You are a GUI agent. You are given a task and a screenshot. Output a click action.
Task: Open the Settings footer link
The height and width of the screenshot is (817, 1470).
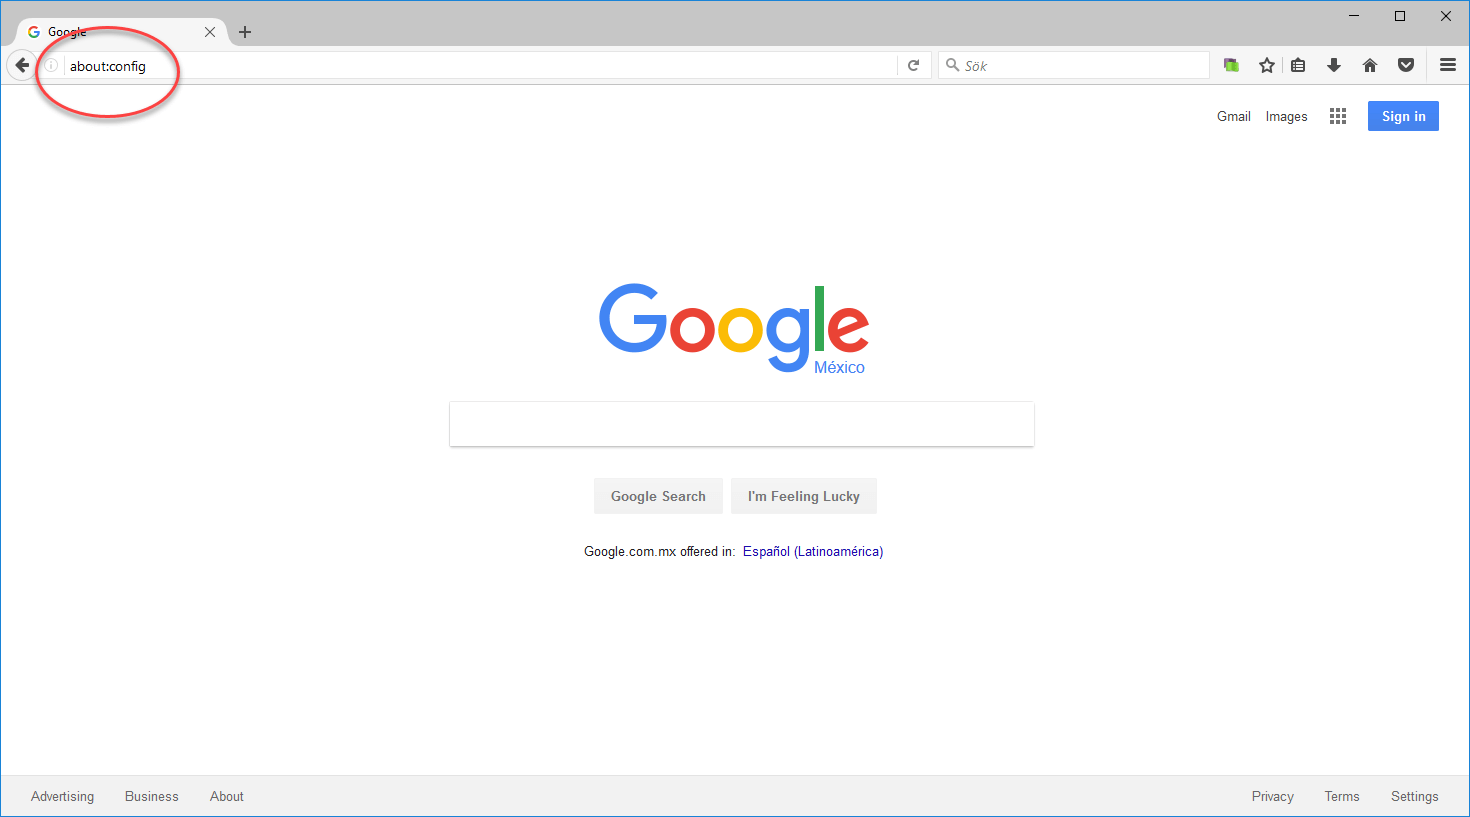(1414, 796)
